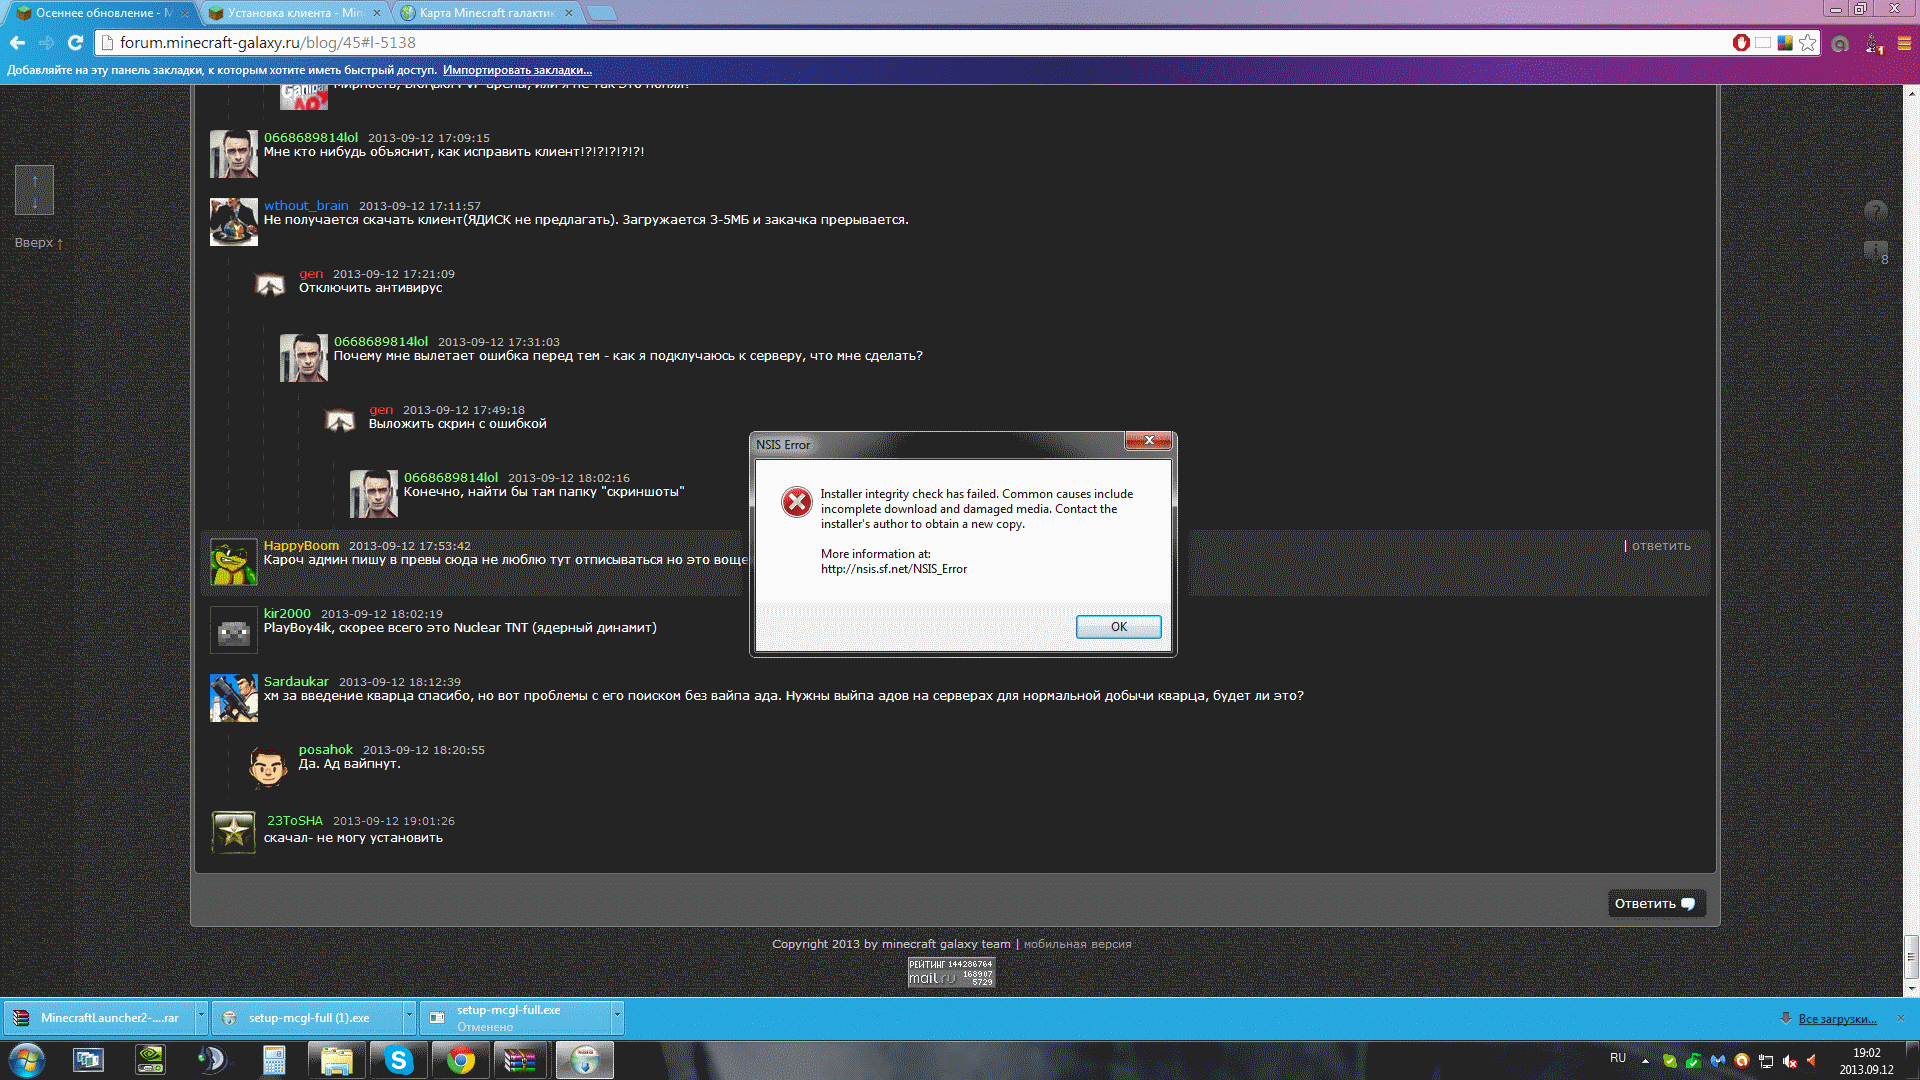This screenshot has width=1920, height=1080.
Task: Close the downloads bar with X
Action: click(1901, 1017)
